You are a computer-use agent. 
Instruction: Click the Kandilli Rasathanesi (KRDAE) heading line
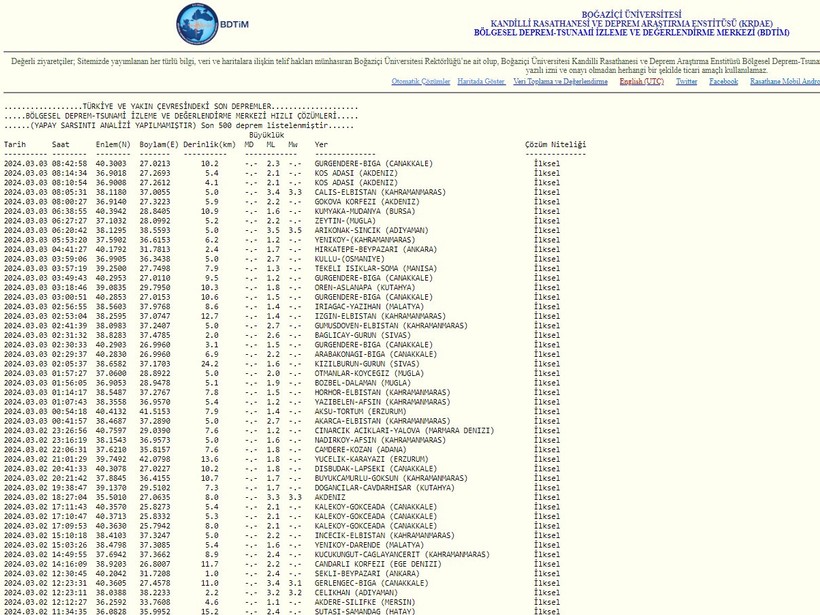click(x=632, y=24)
